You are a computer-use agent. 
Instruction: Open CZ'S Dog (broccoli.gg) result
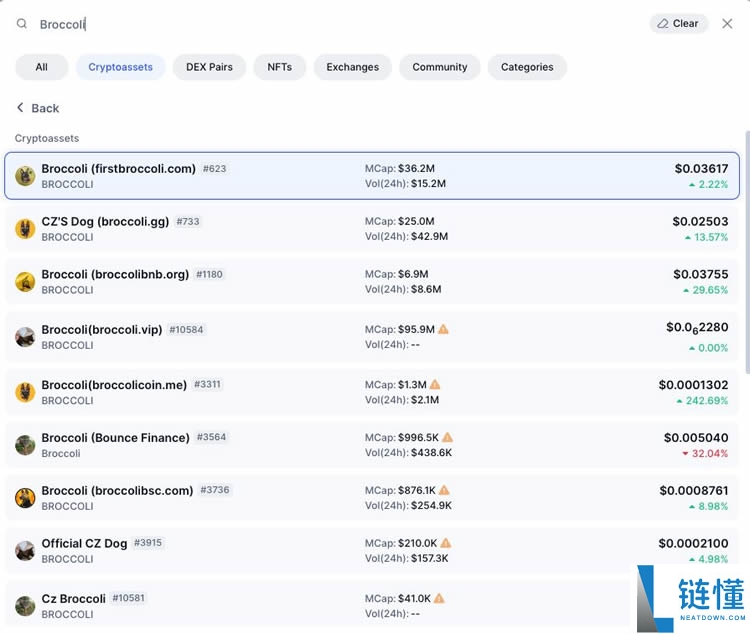(x=372, y=229)
